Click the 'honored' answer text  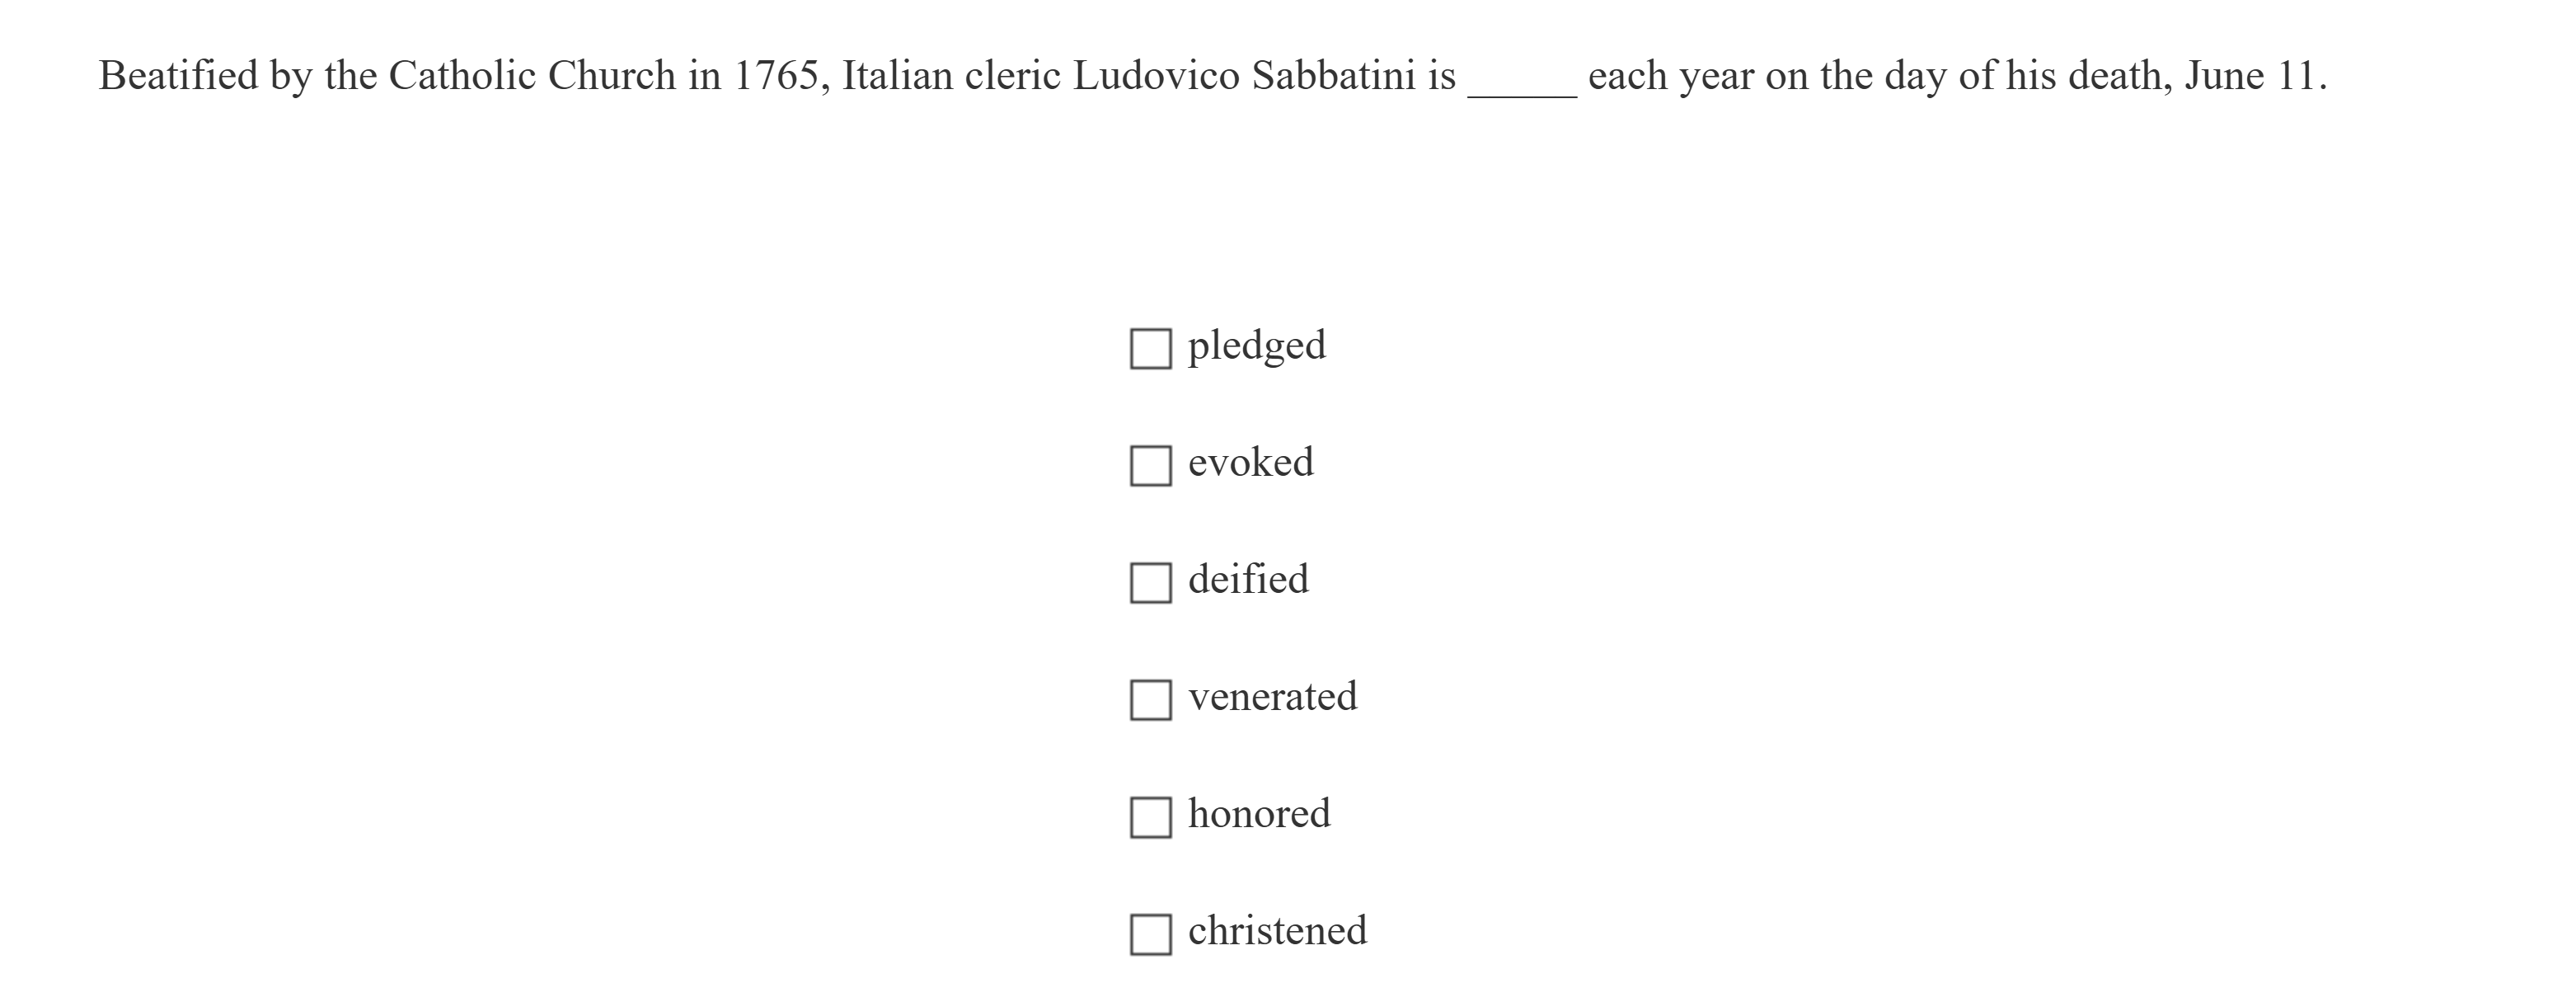[x=1258, y=814]
